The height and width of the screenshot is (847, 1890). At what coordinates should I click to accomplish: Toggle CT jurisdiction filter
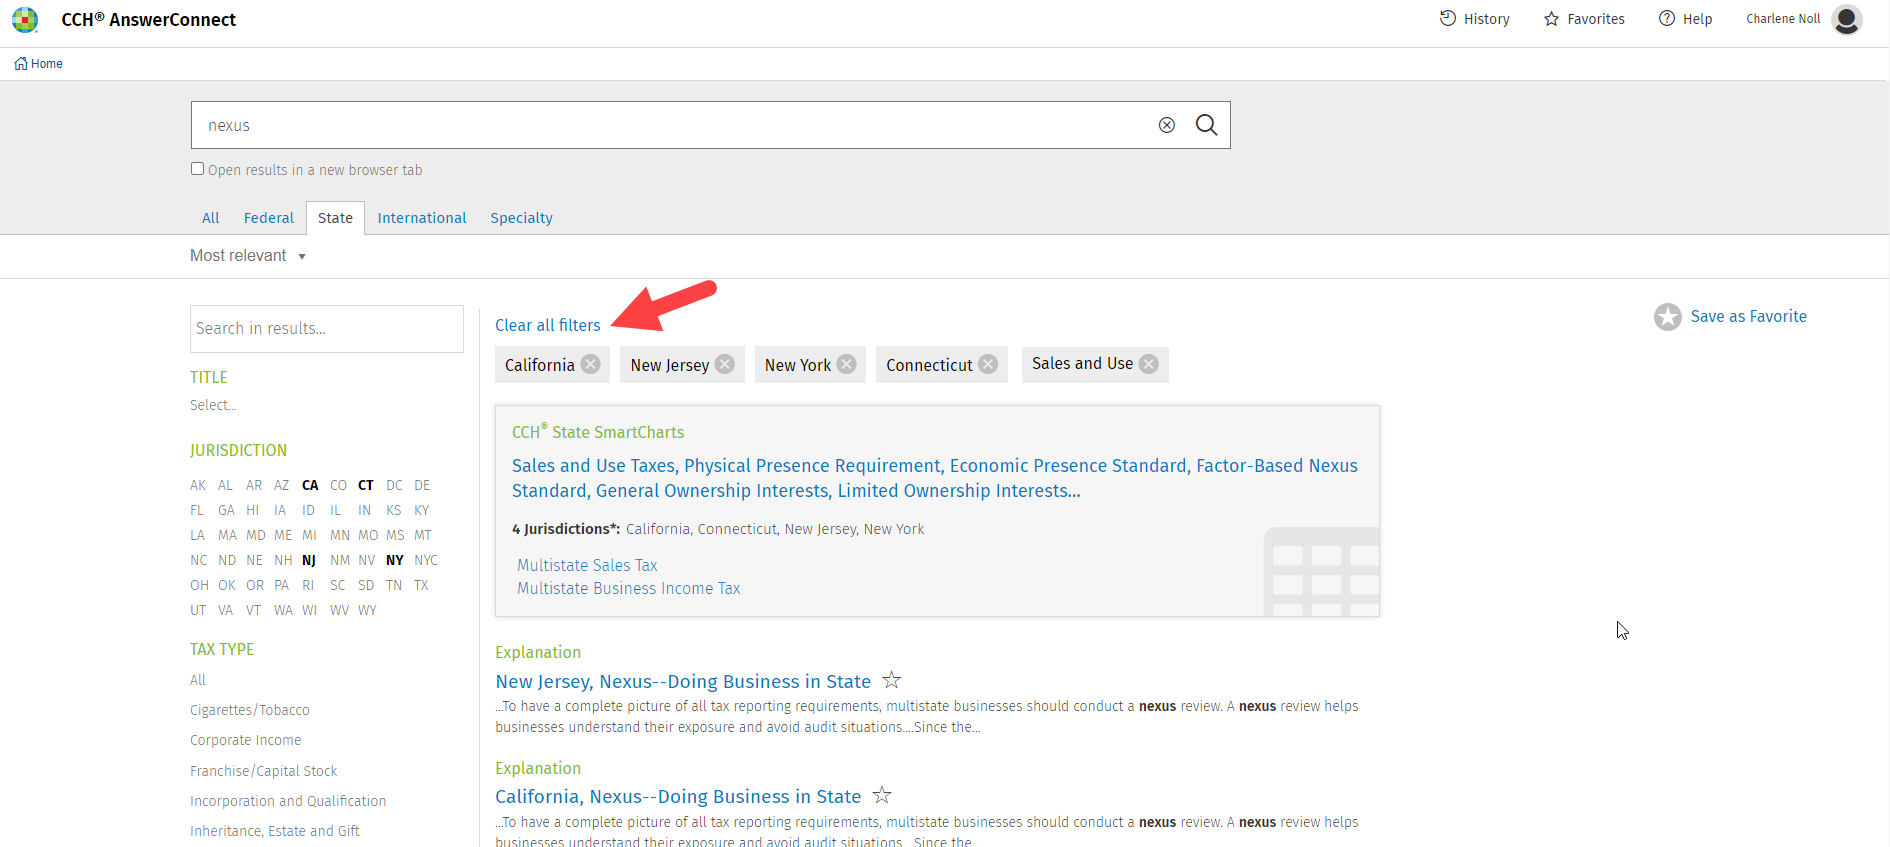(x=366, y=485)
